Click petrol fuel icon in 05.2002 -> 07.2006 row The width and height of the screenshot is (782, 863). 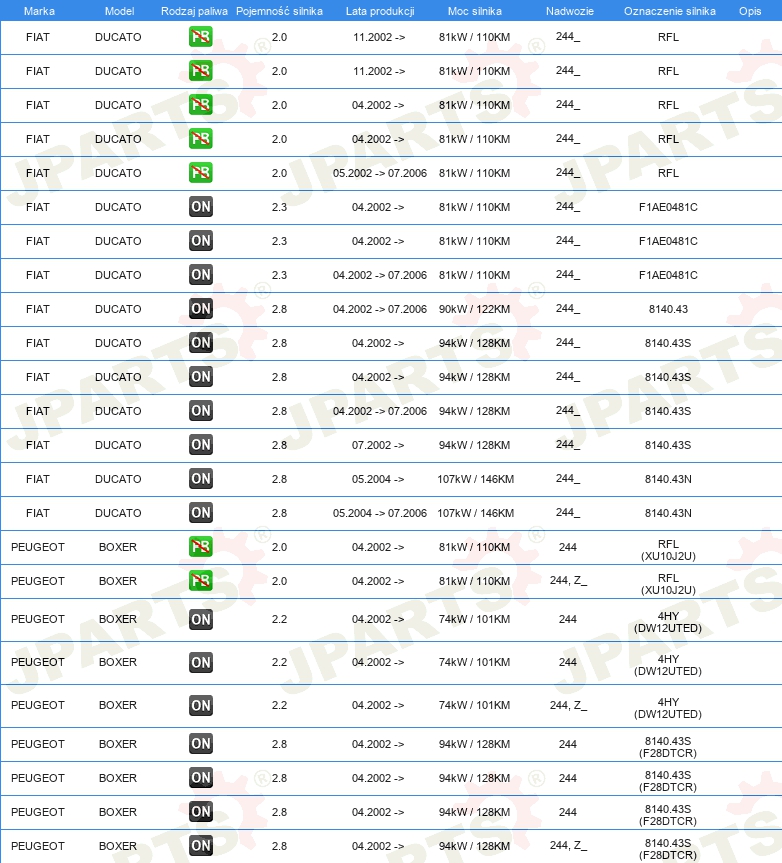201,173
